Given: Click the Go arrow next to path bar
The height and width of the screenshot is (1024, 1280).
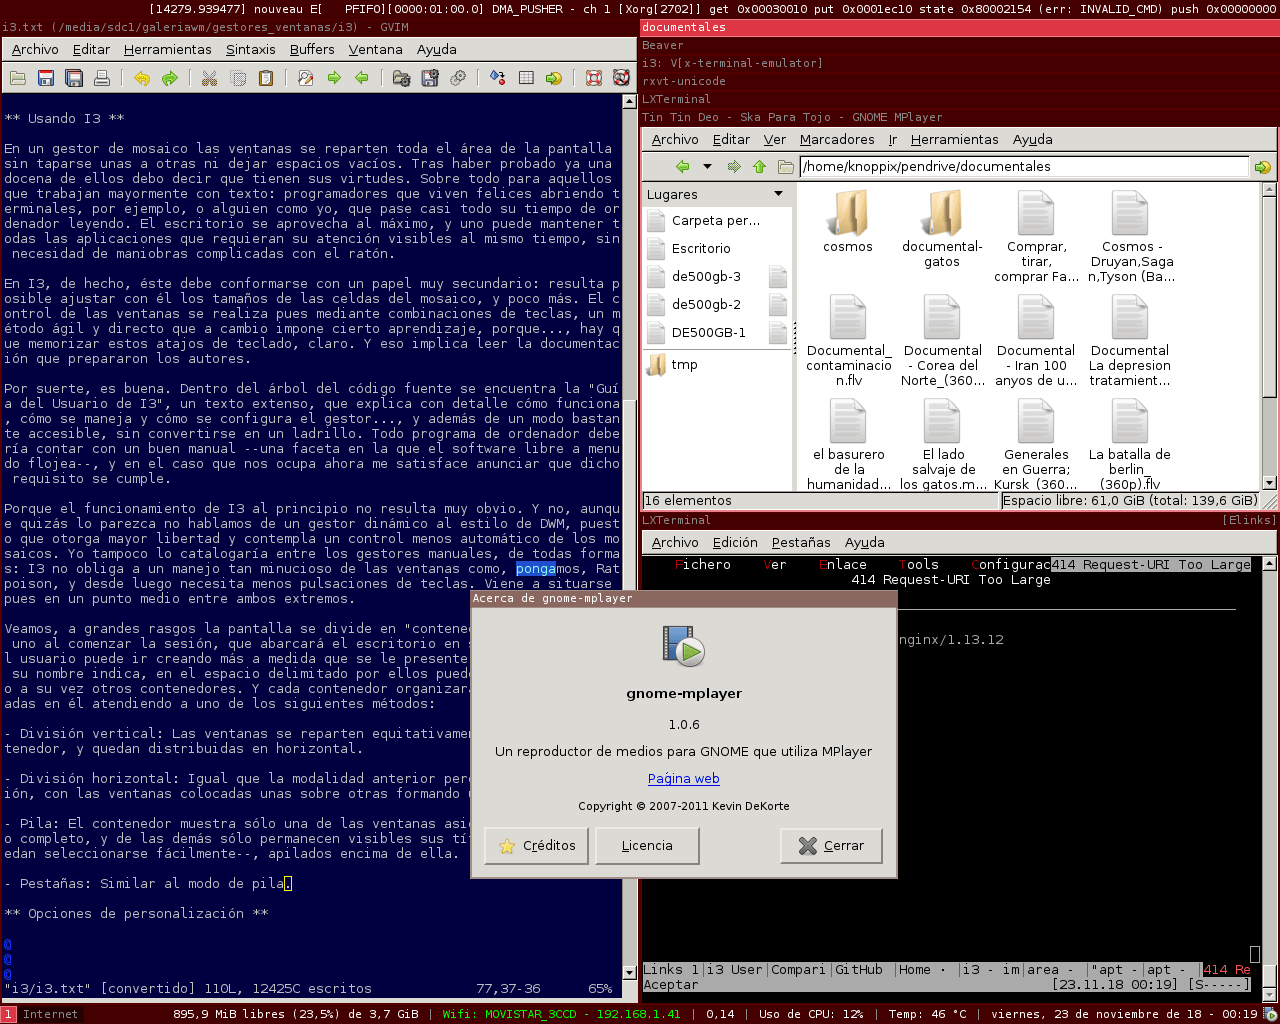Looking at the screenshot, I should point(1263,167).
